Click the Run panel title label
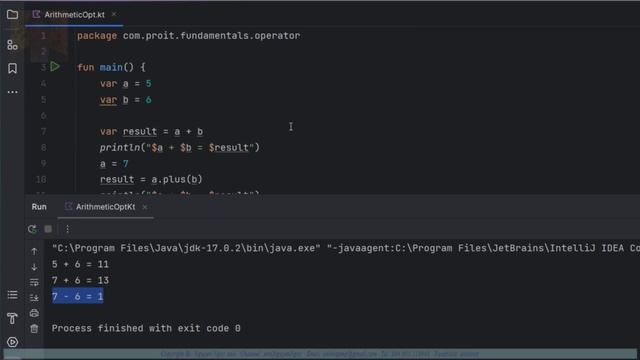 39,207
